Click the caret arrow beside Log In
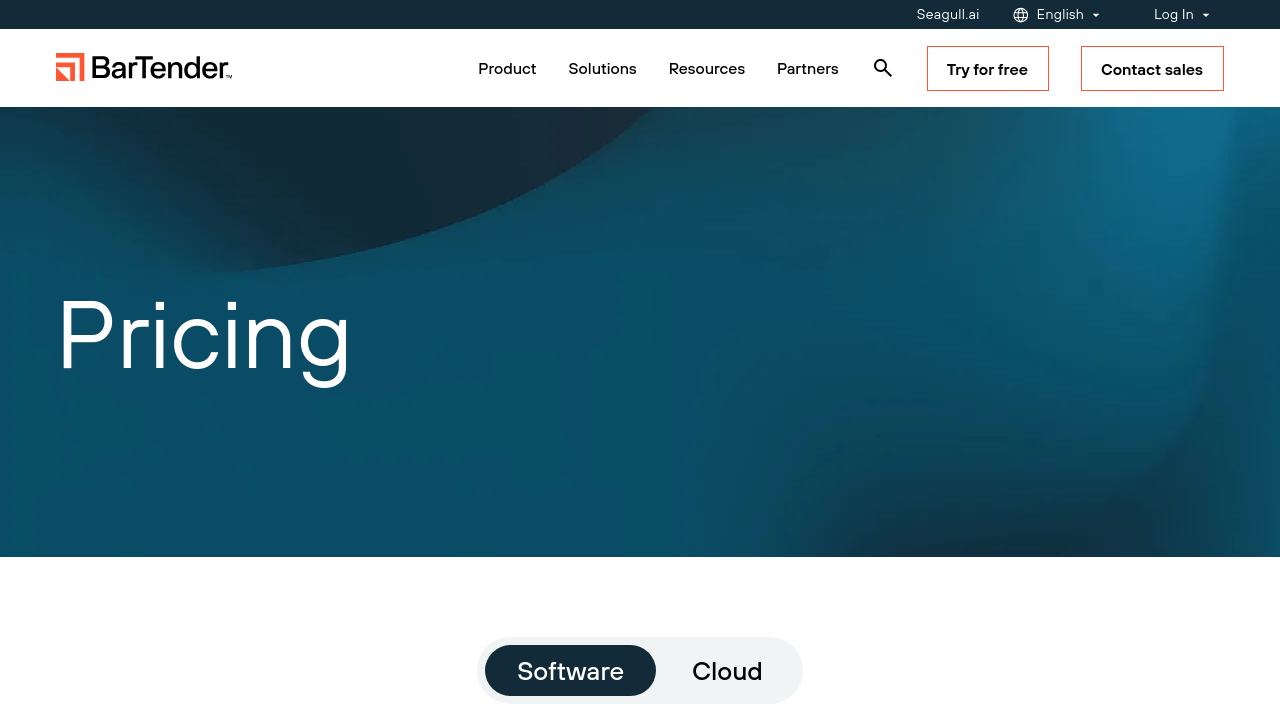The image size is (1280, 720). point(1206,15)
